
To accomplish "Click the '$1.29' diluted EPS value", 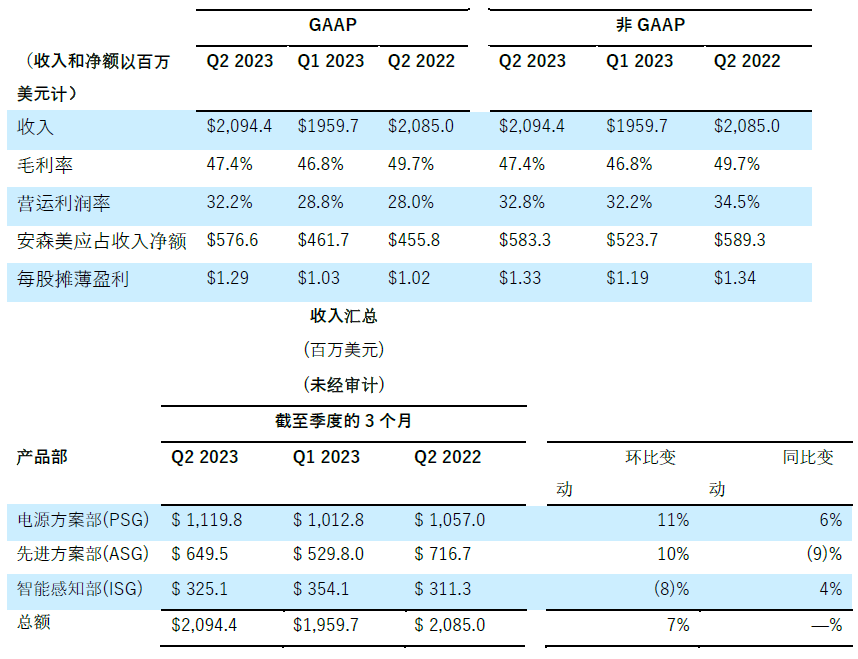I will click(x=228, y=278).
